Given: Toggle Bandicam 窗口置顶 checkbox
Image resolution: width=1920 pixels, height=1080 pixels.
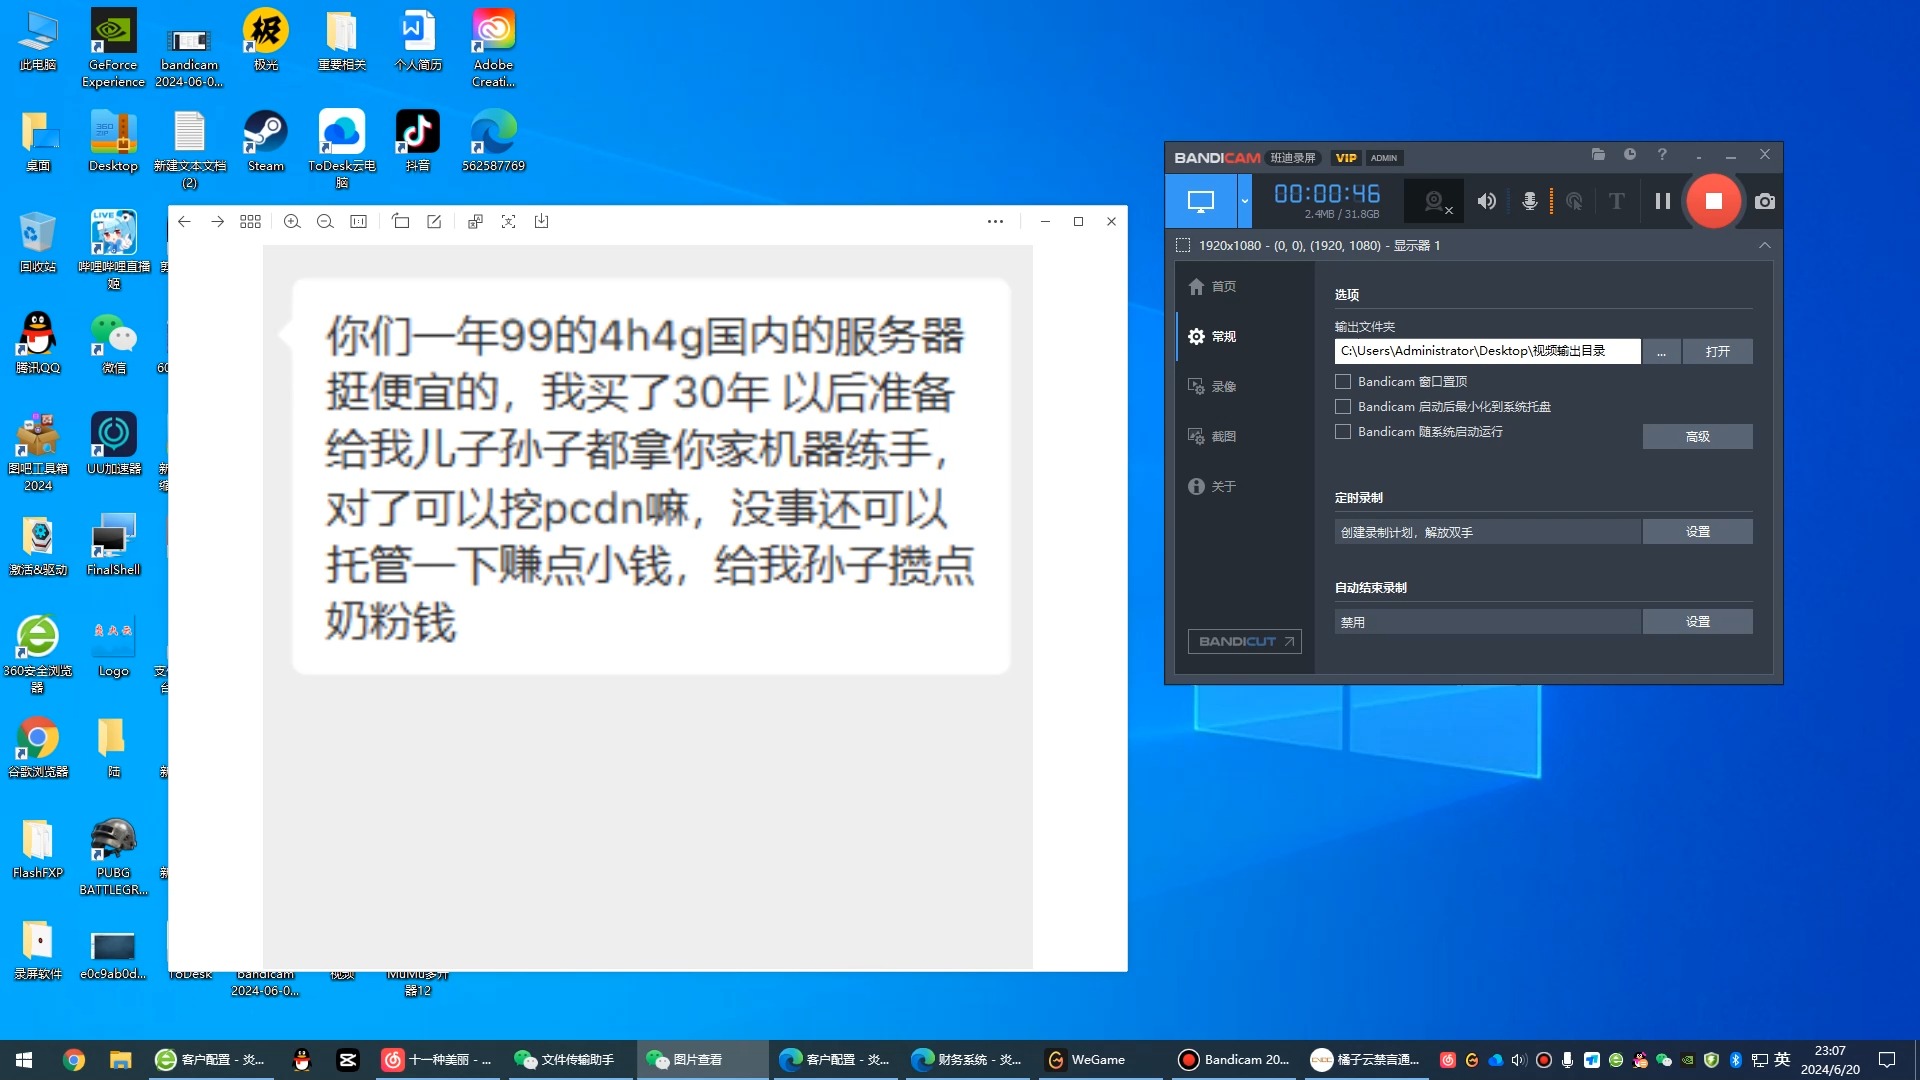Looking at the screenshot, I should (x=1344, y=381).
